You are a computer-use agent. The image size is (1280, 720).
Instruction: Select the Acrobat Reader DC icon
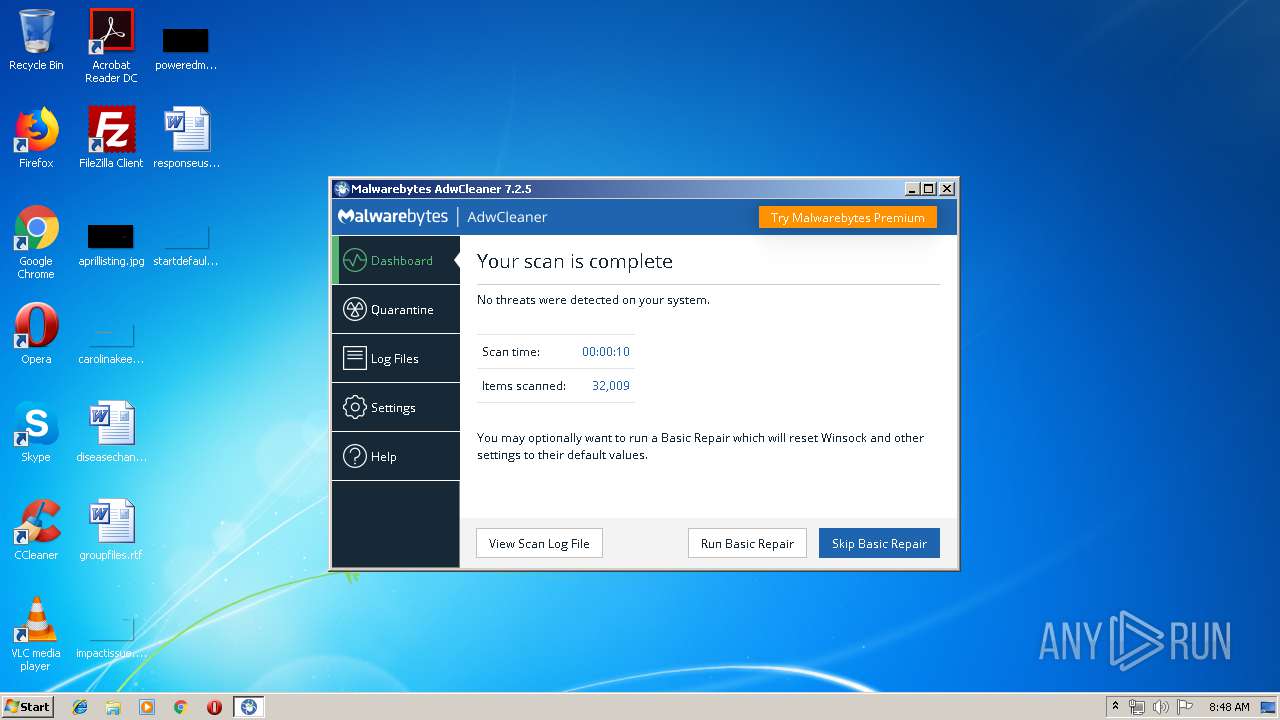click(111, 46)
